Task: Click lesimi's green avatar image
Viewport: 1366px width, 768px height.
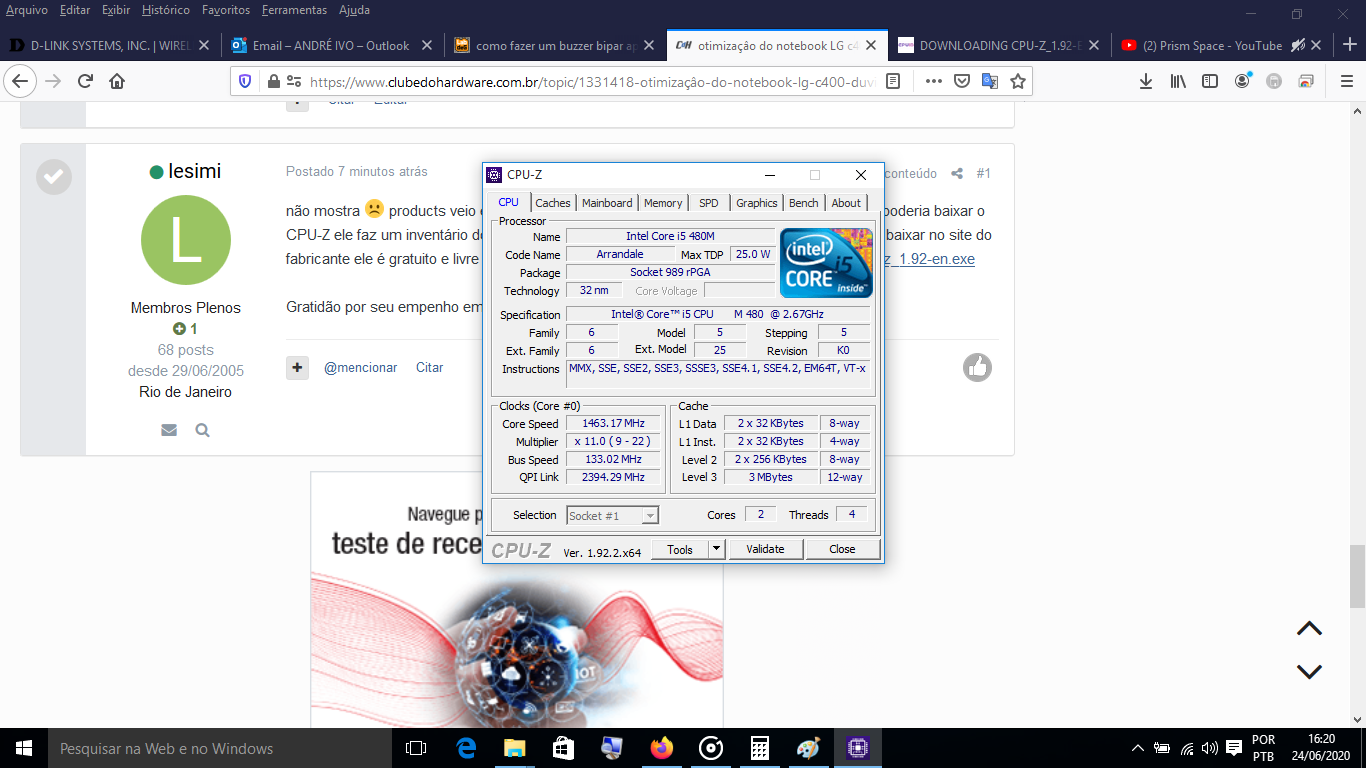Action: [186, 240]
